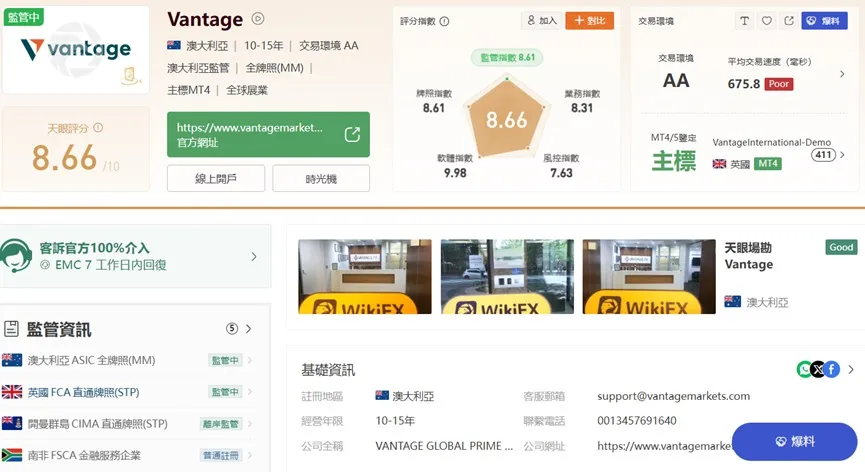The image size is (865, 472).
Task: Click the circled 5 count in 監管資訊
Action: point(232,329)
